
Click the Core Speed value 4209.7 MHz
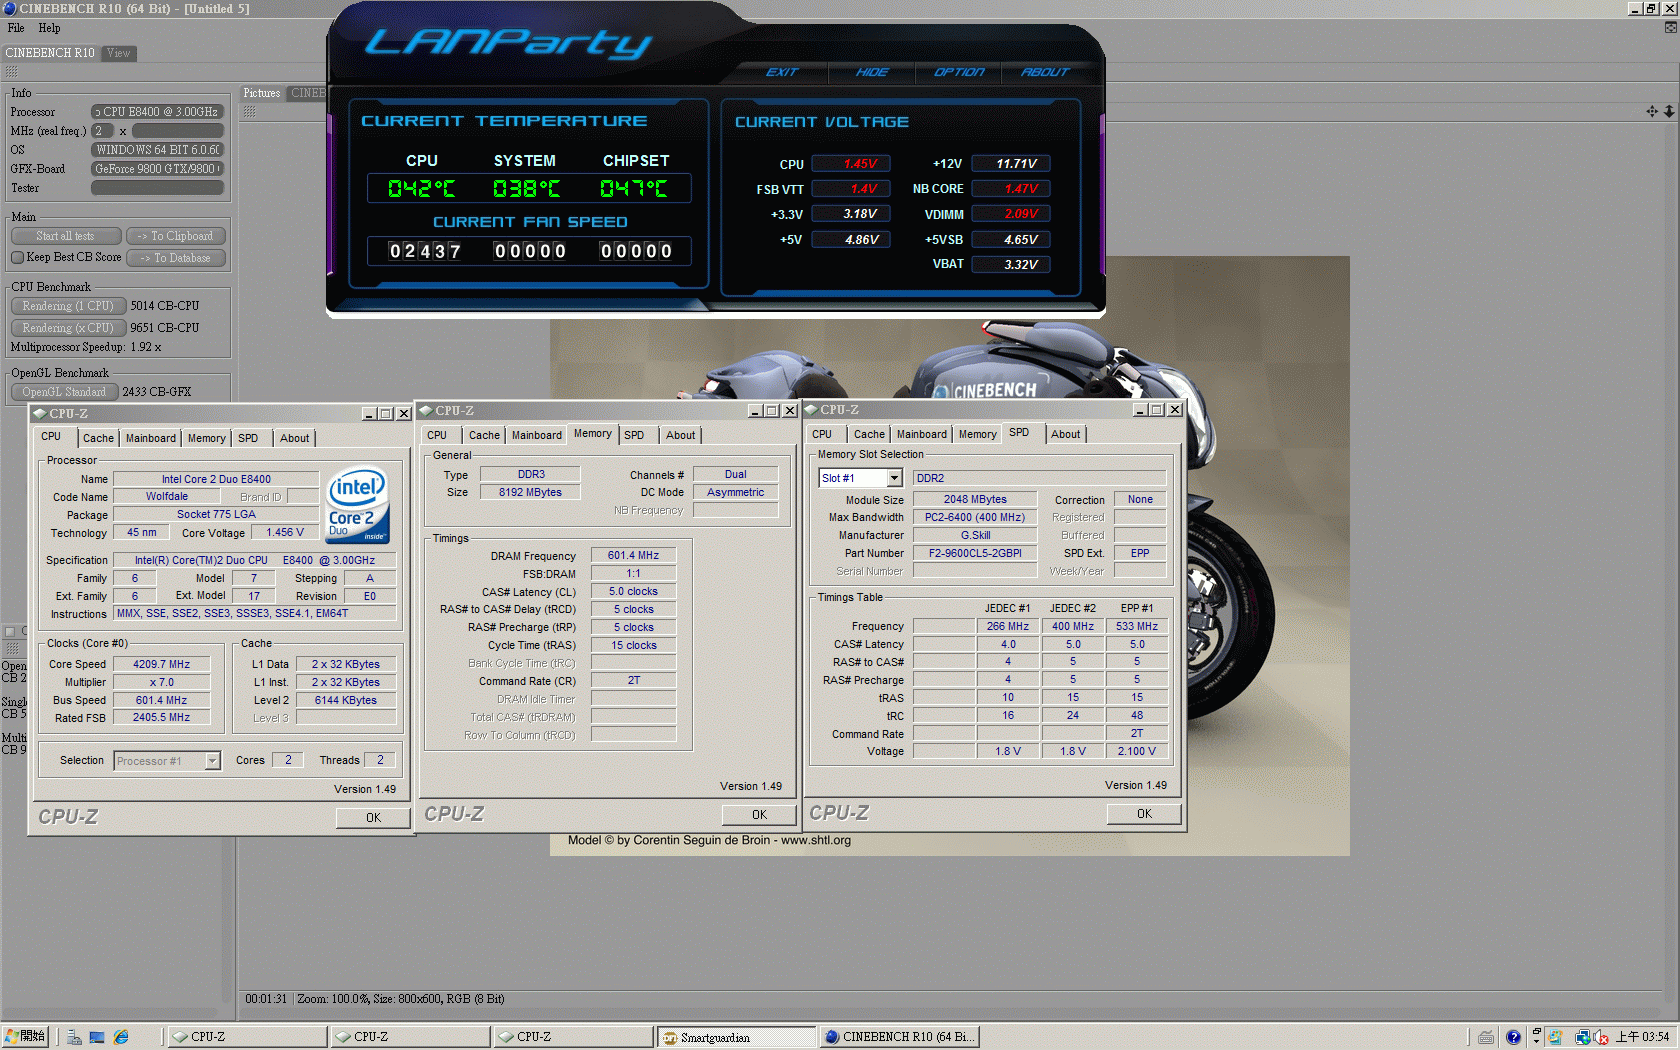click(161, 664)
